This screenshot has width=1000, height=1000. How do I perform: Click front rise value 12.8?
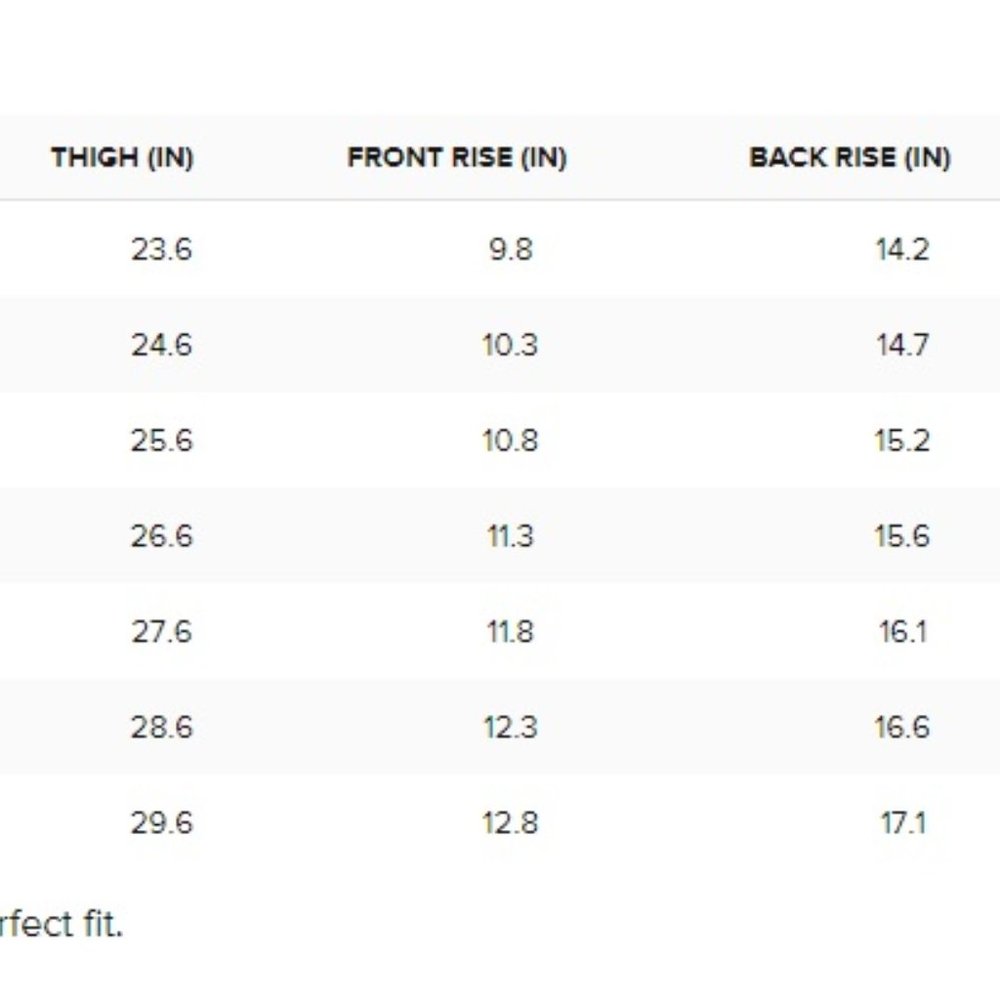point(510,823)
